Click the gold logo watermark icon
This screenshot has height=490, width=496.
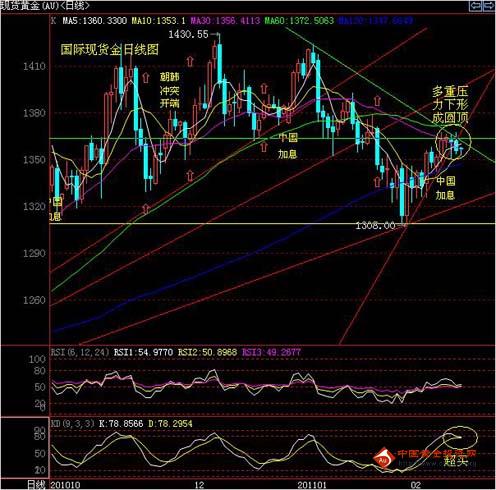pyautogui.click(x=383, y=458)
